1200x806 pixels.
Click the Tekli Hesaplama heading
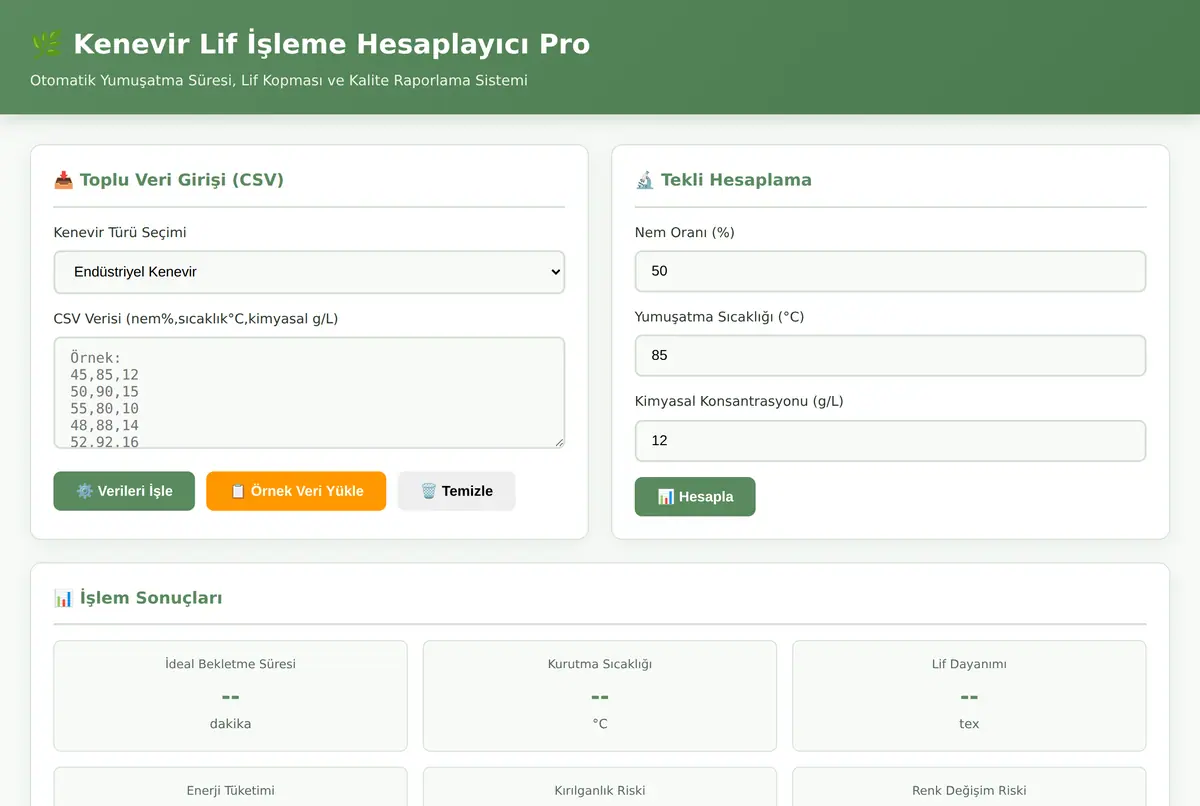tap(736, 180)
